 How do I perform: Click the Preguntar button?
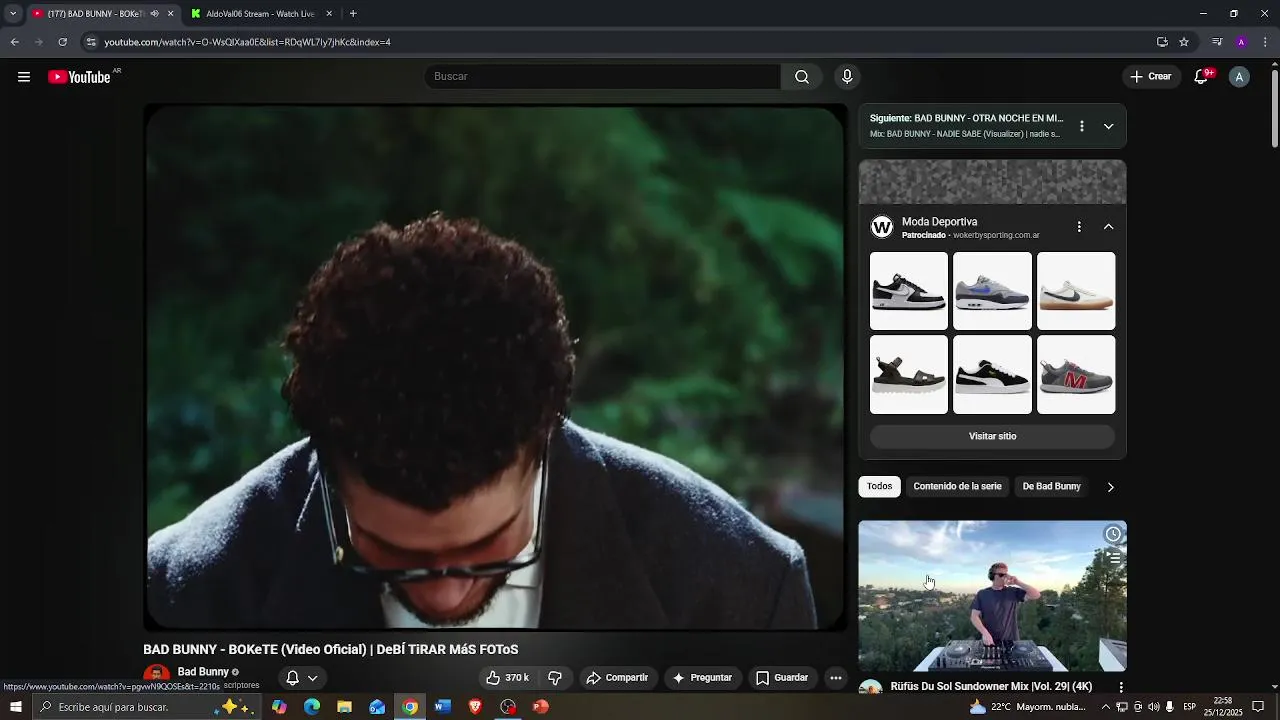tap(702, 678)
